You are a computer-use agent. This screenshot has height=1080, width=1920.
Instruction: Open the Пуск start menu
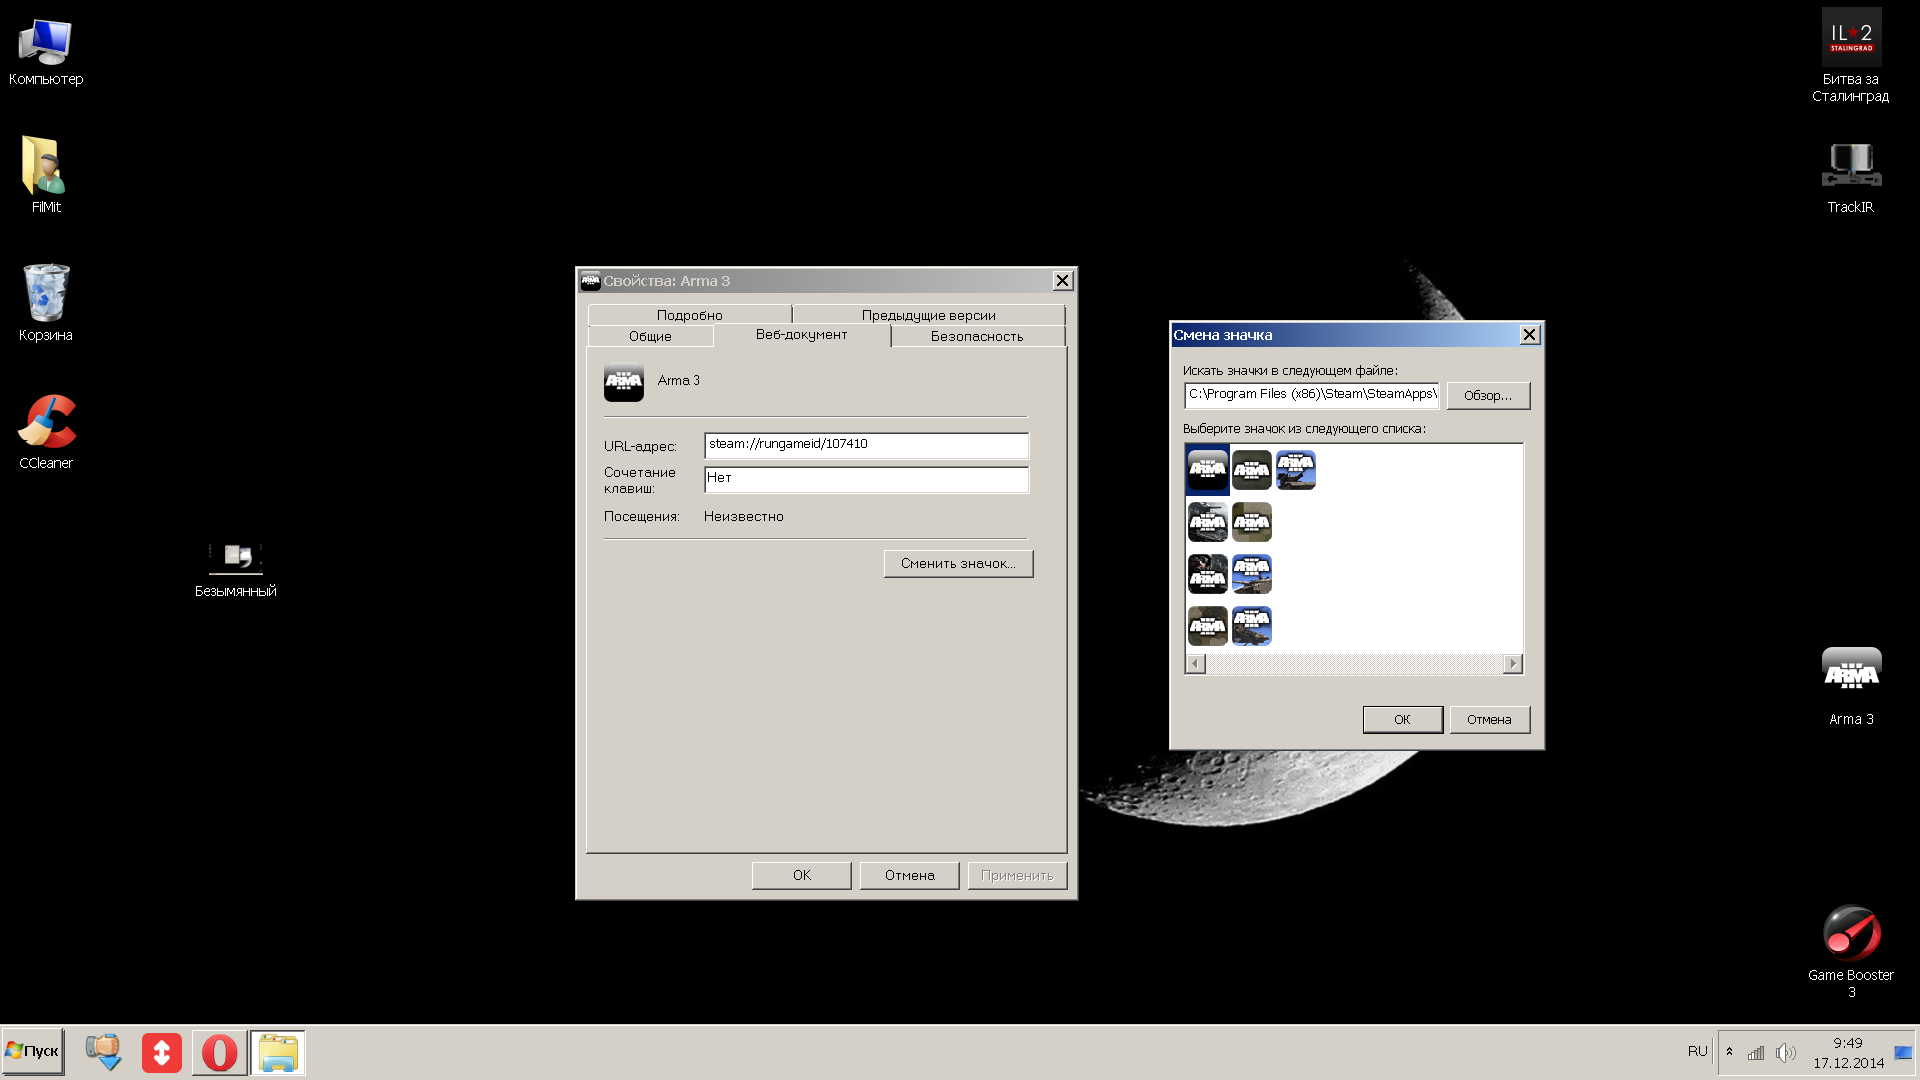pyautogui.click(x=33, y=1052)
